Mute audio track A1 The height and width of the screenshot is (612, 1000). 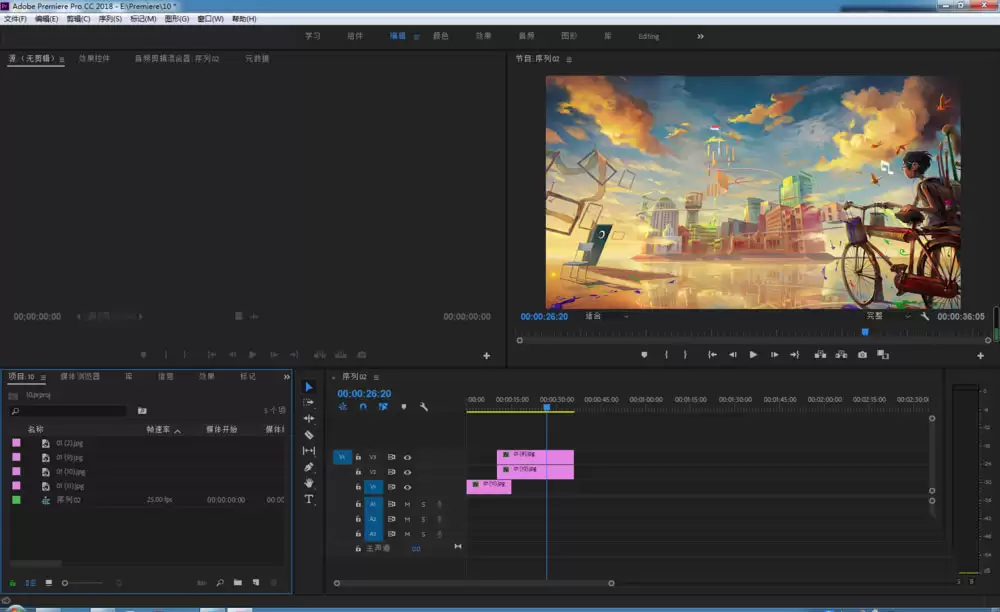[x=408, y=504]
